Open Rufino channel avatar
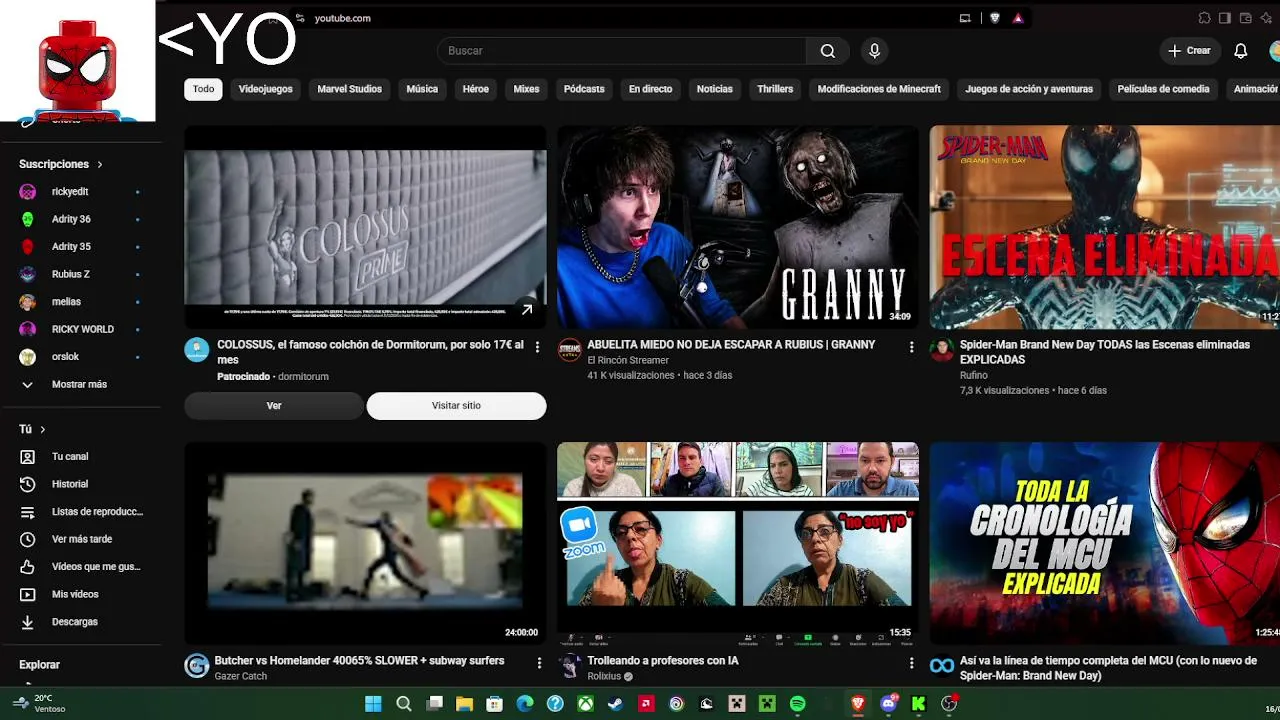The height and width of the screenshot is (720, 1280). [942, 349]
